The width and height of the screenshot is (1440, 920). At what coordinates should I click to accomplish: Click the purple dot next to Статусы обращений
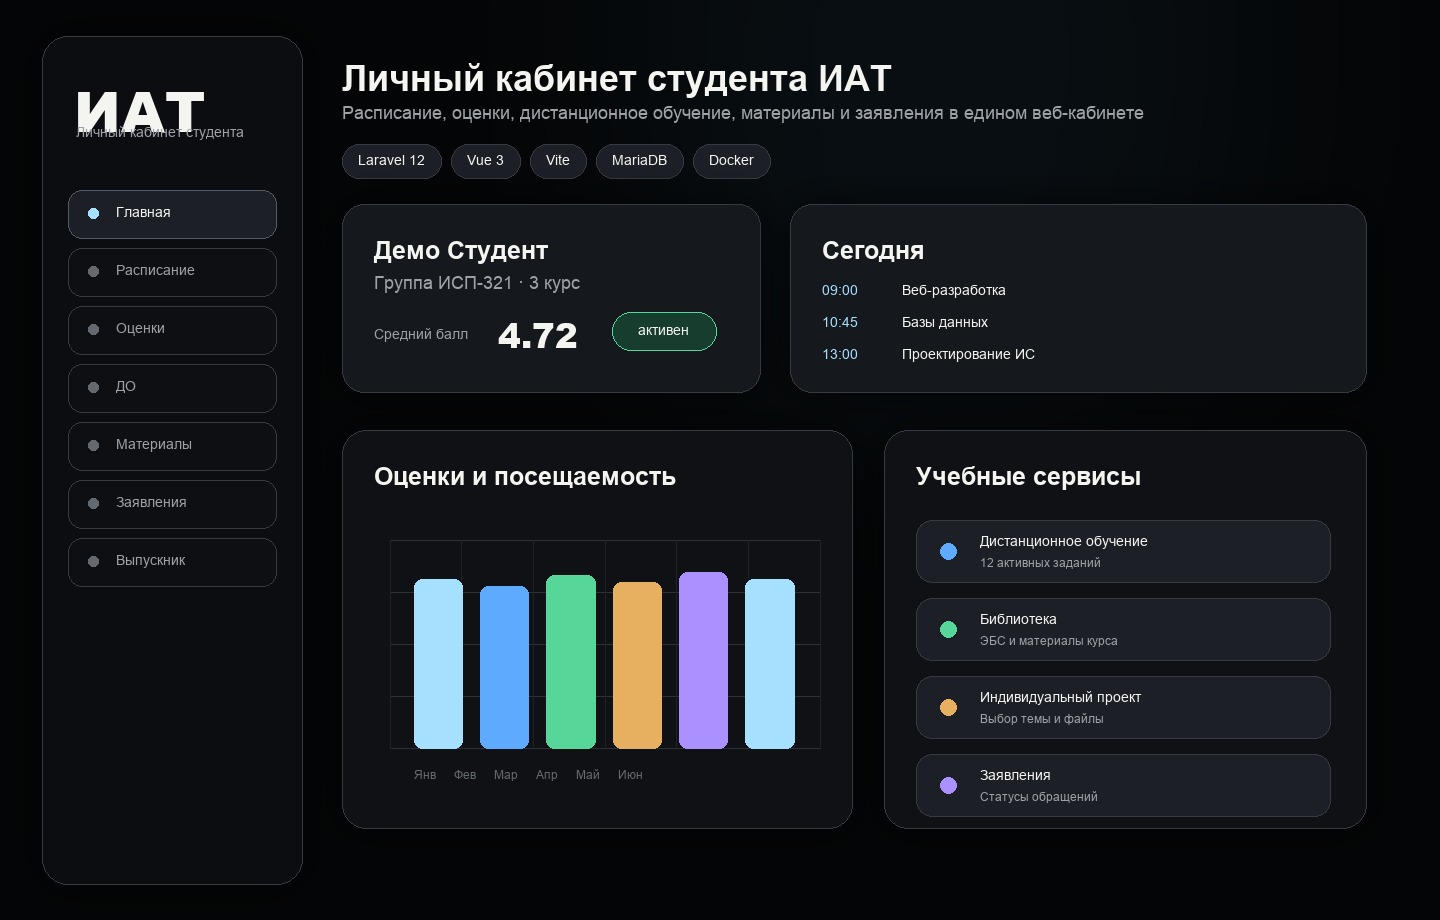click(949, 785)
